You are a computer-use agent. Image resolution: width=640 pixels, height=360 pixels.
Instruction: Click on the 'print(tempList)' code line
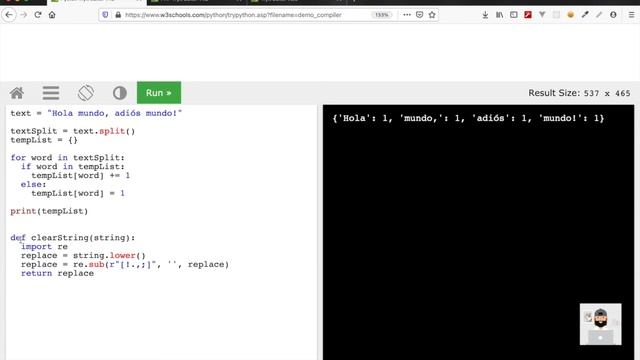[49, 211]
